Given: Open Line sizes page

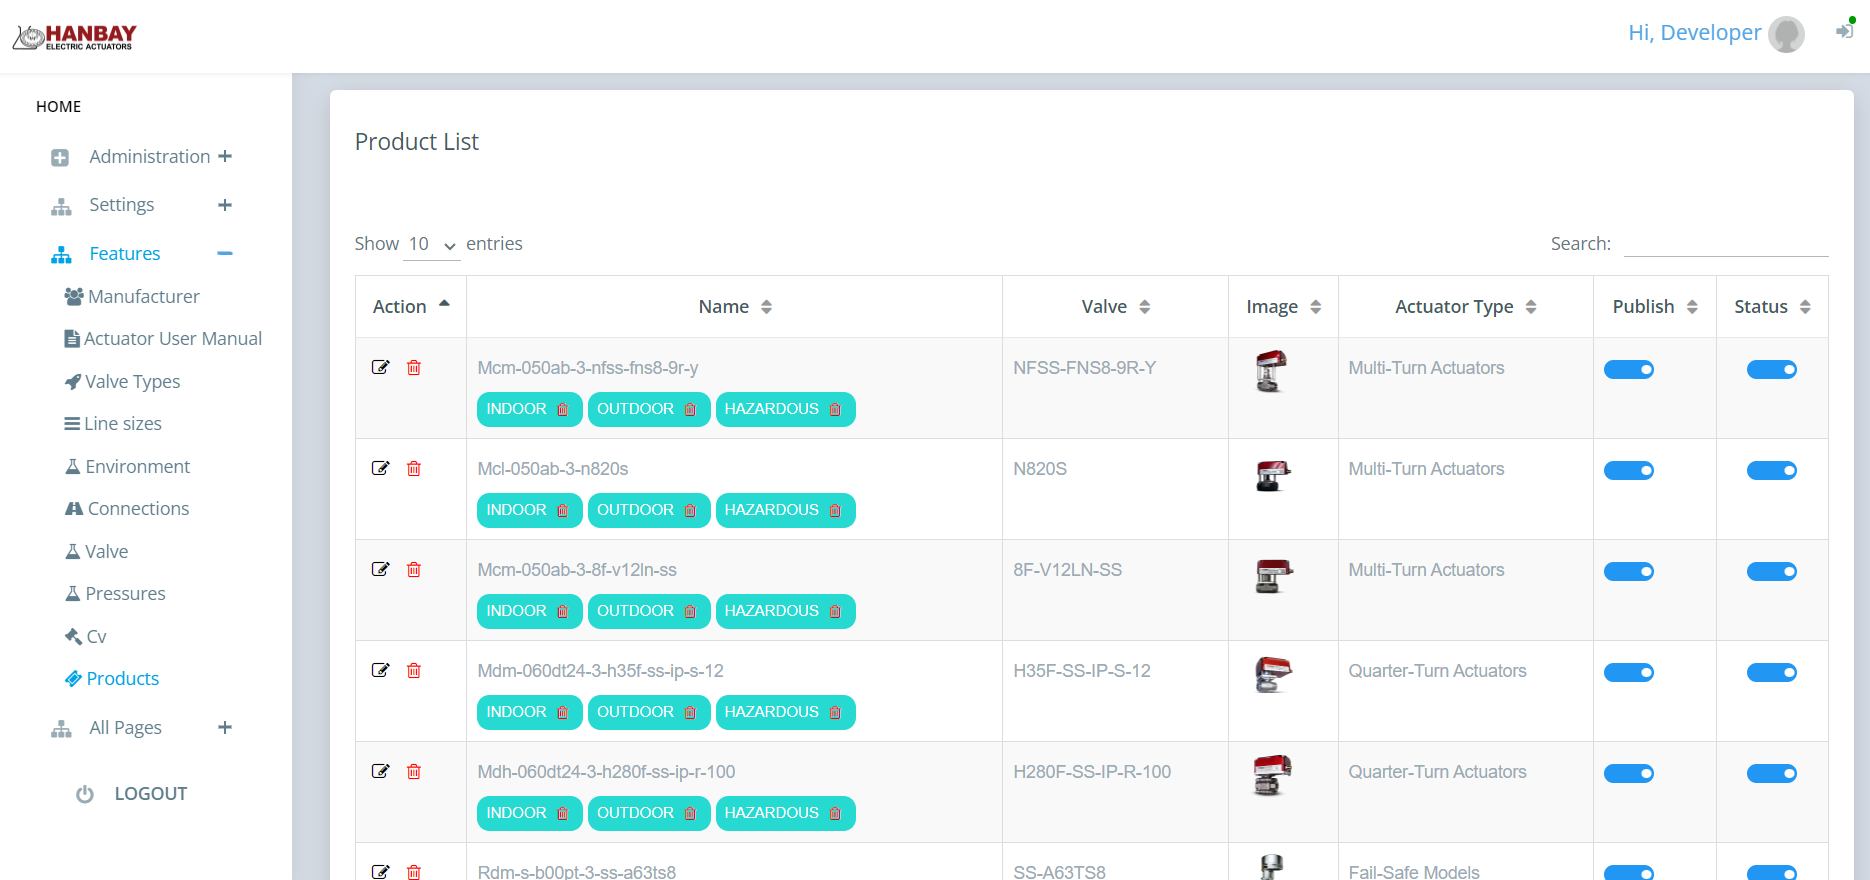Looking at the screenshot, I should point(113,424).
